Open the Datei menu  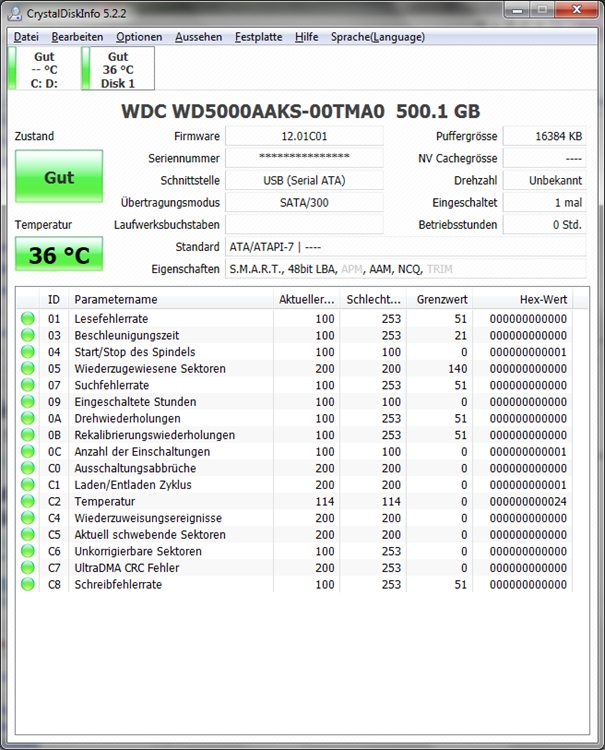point(26,37)
